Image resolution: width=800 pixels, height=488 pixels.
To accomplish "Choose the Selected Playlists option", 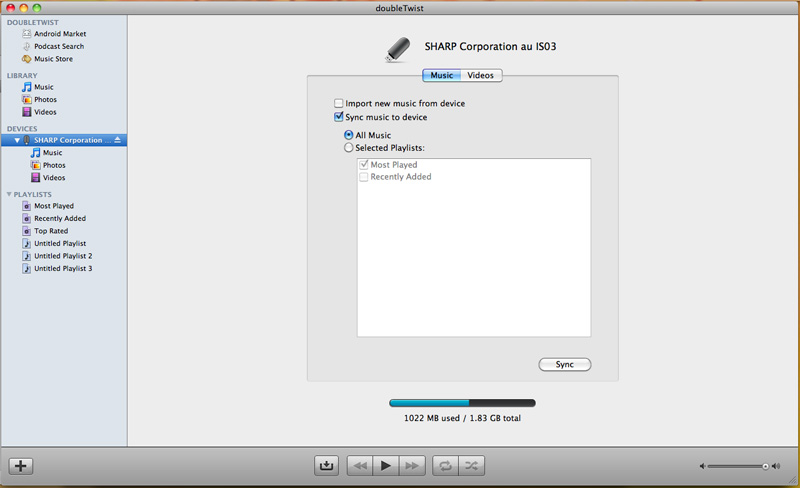I will point(348,148).
